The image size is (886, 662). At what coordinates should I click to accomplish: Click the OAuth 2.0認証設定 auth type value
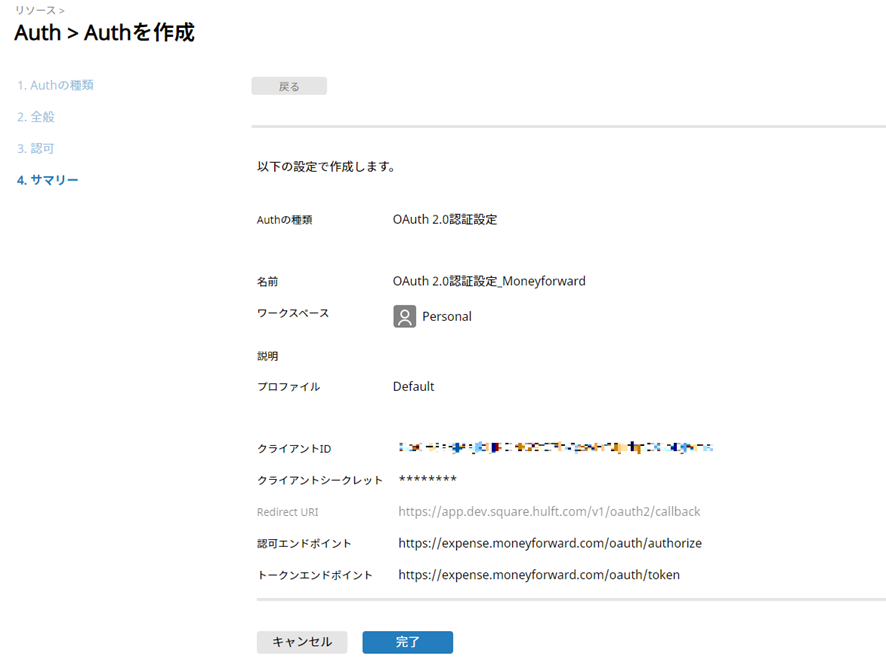(444, 219)
